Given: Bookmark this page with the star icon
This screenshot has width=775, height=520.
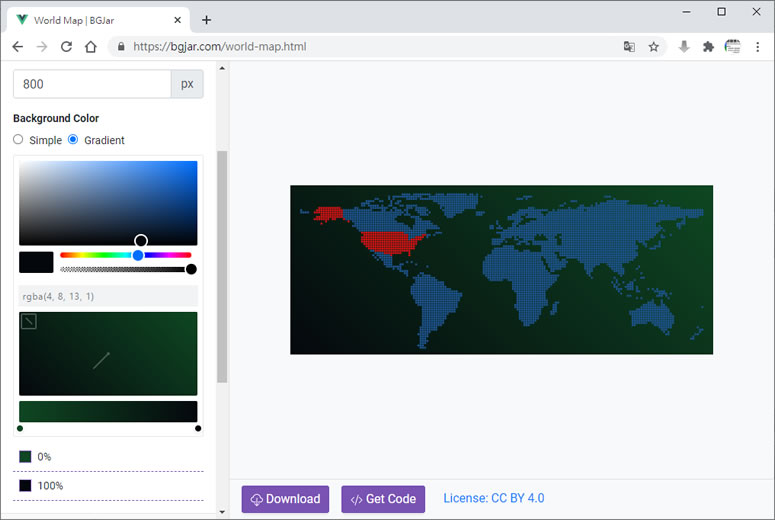Looking at the screenshot, I should point(653,47).
